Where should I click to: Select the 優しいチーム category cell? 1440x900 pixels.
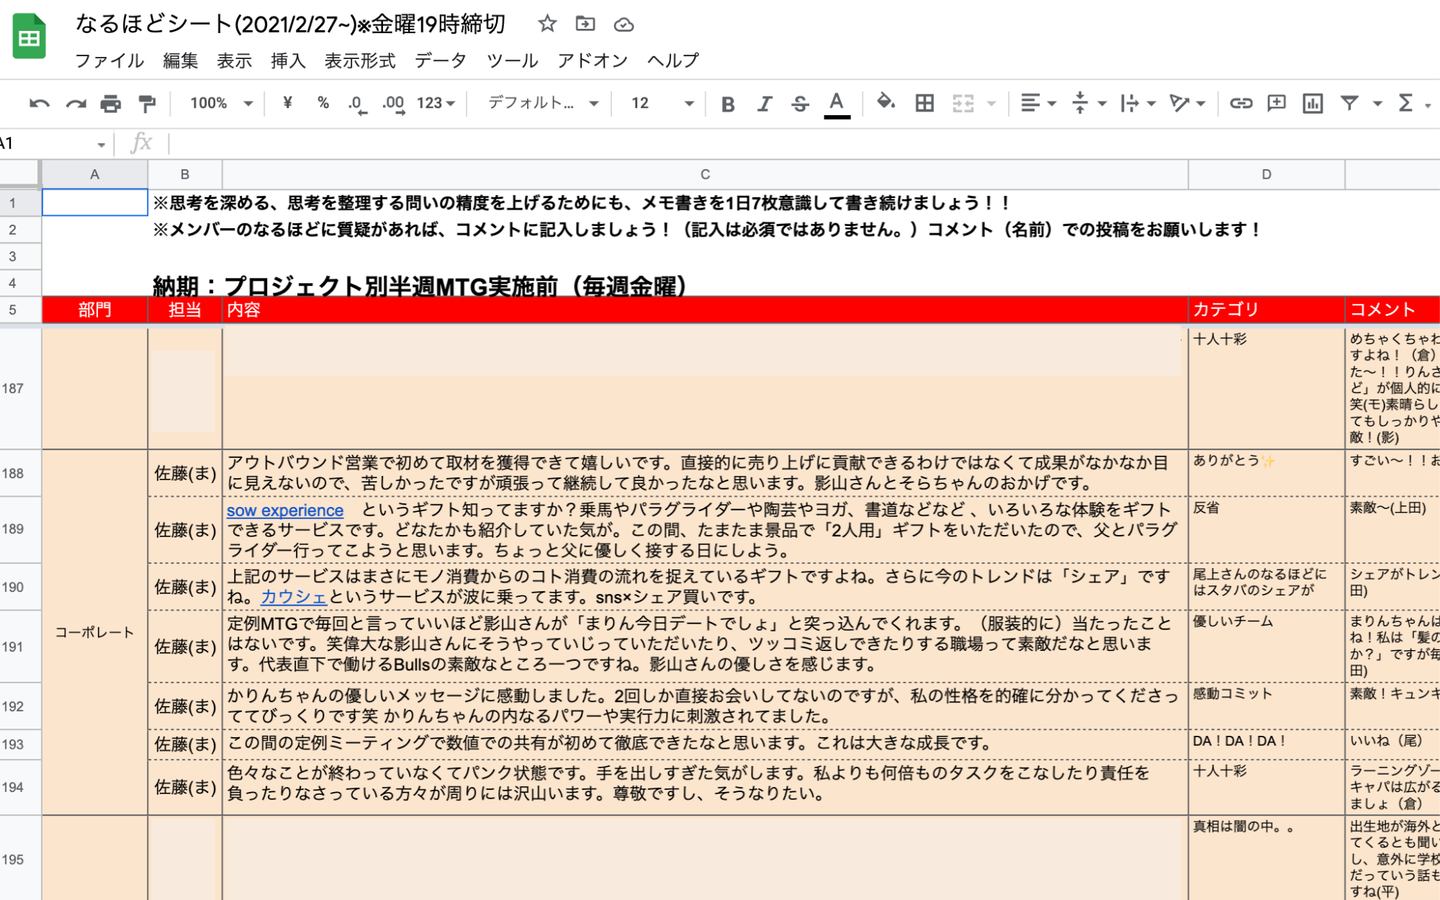tap(1266, 647)
